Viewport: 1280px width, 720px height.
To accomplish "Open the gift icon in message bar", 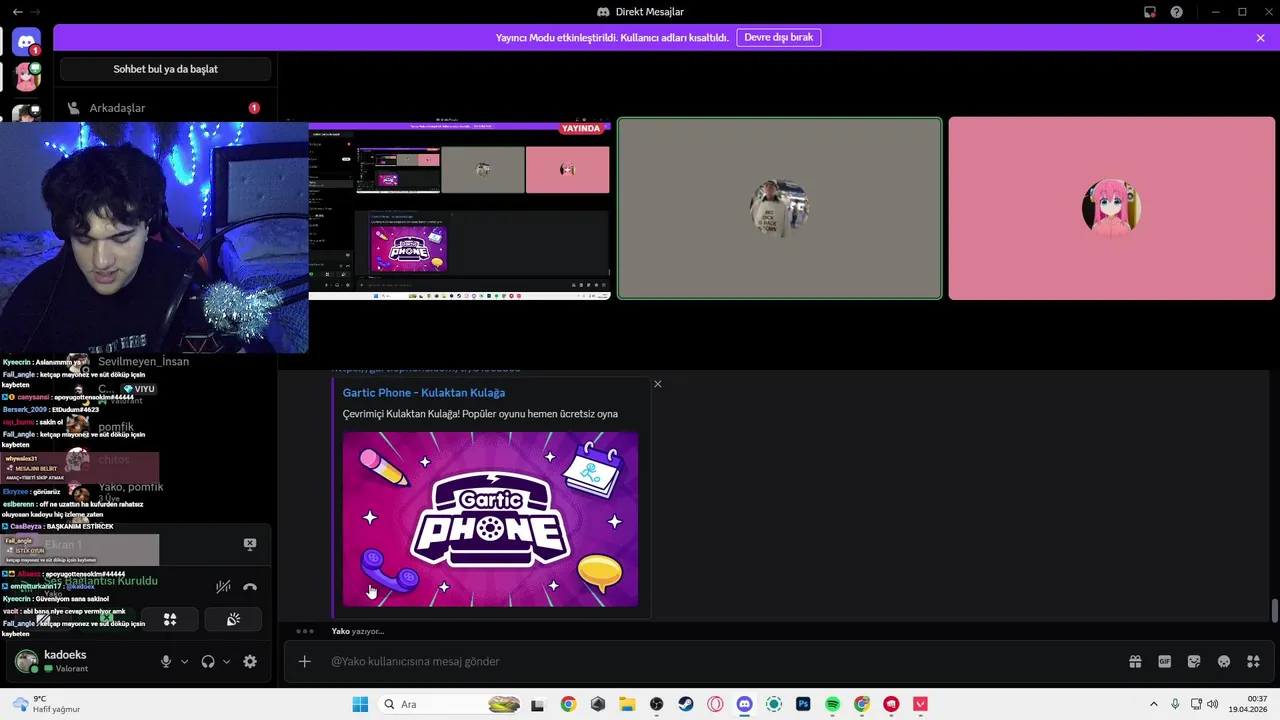I will (x=1135, y=661).
